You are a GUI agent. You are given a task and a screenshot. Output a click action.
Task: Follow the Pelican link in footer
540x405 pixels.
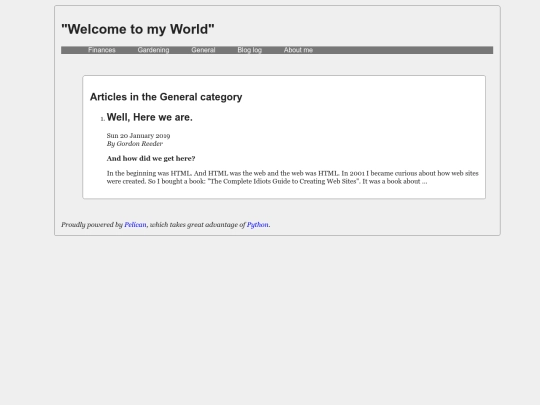click(x=135, y=225)
